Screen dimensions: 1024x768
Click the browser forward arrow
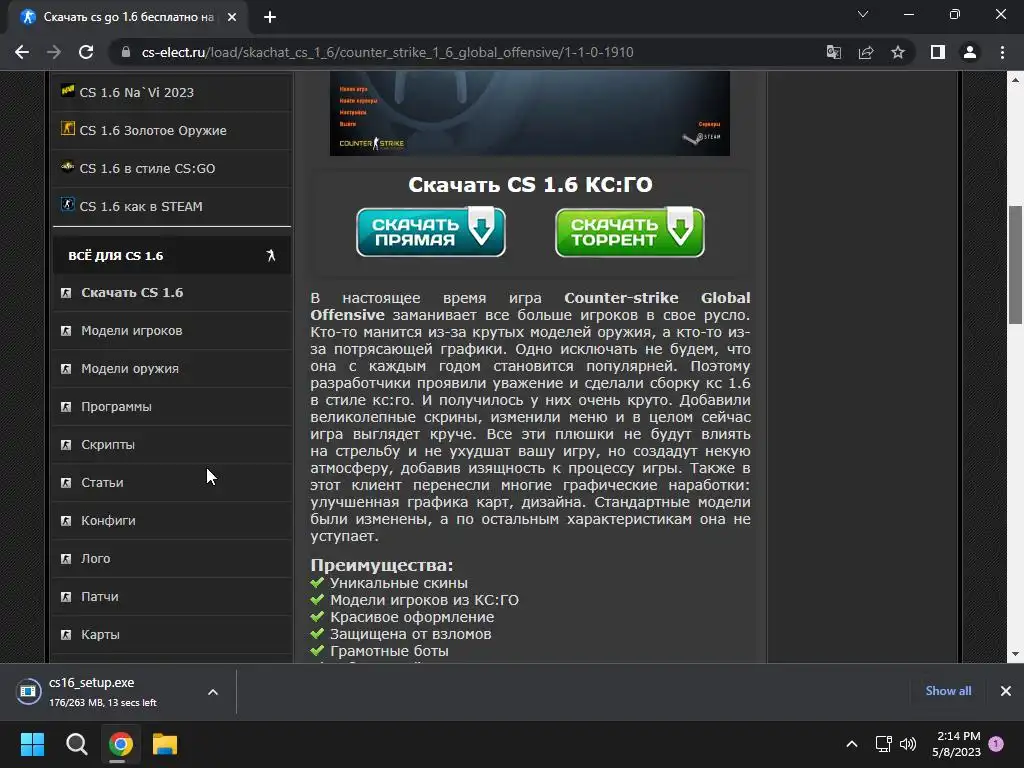pos(54,52)
